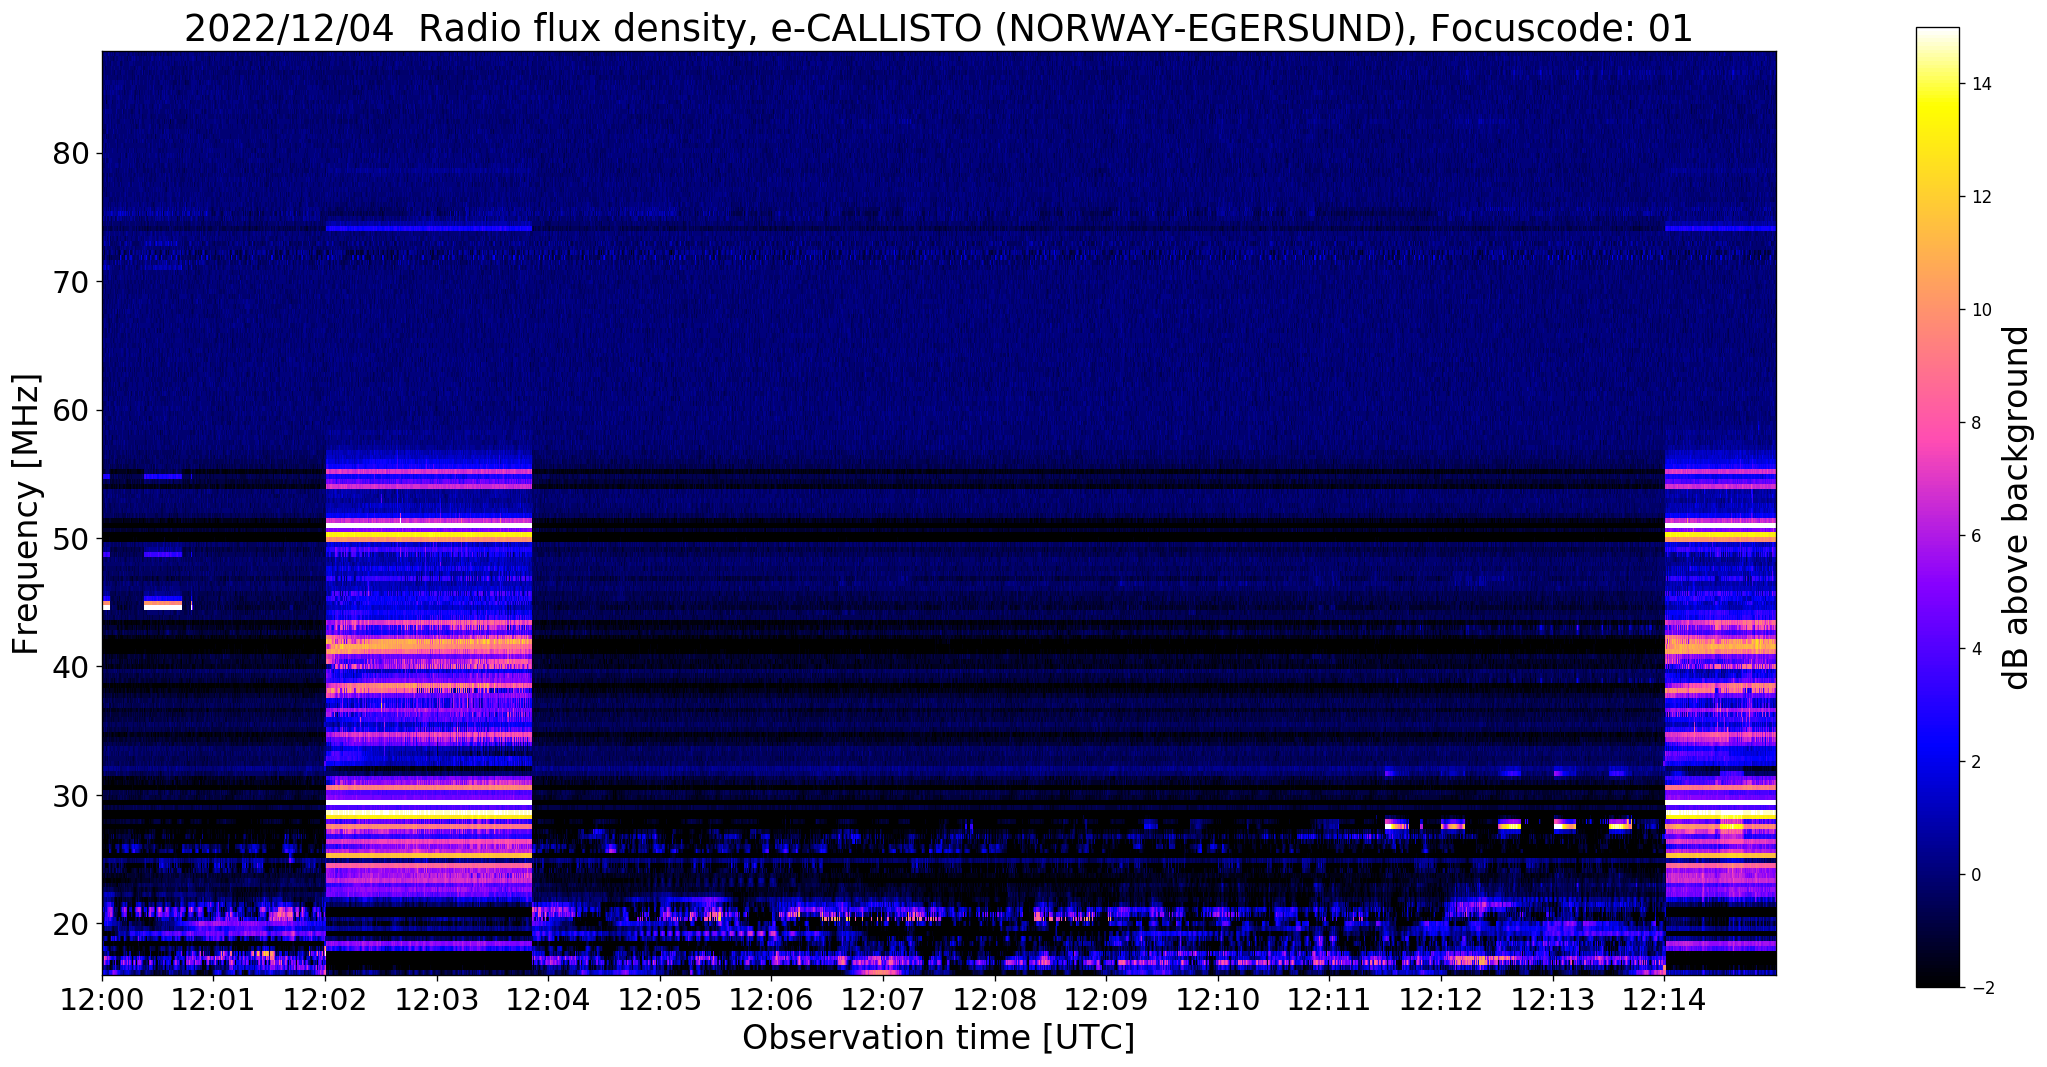Click the 12:10 time tick label
2047x1067 pixels.
tap(1218, 999)
